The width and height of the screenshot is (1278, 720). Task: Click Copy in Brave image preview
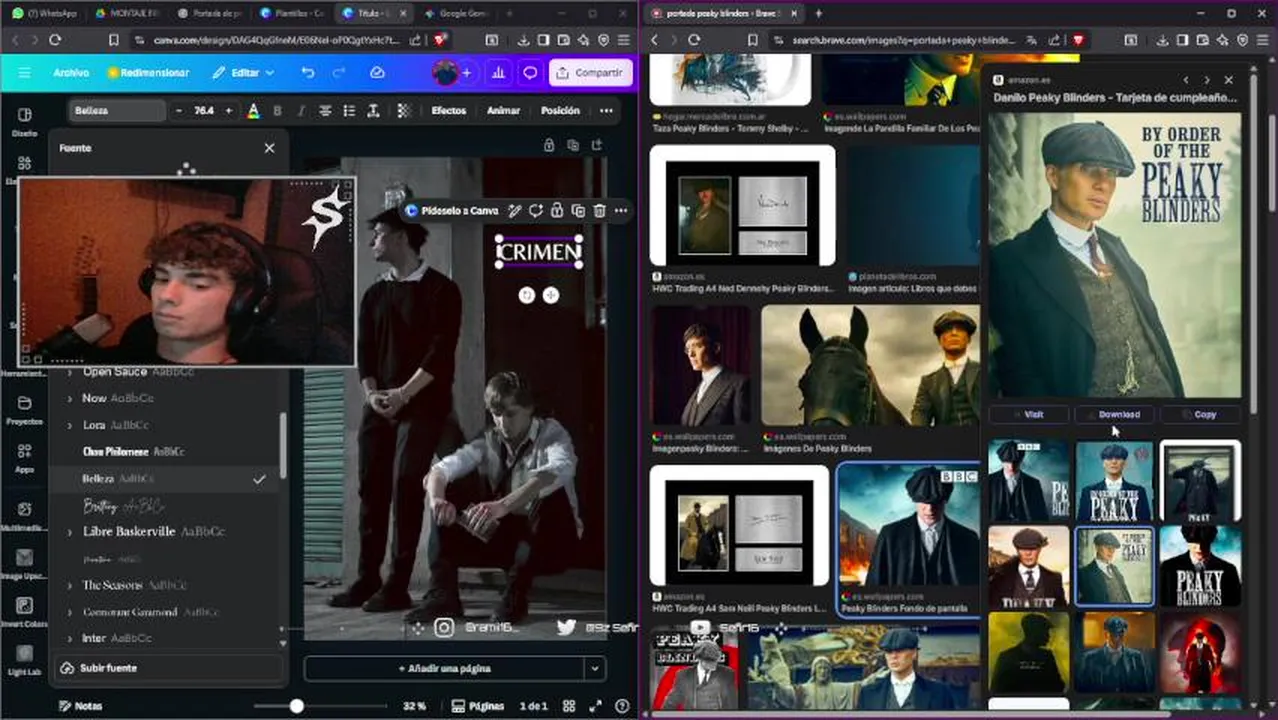(1200, 414)
